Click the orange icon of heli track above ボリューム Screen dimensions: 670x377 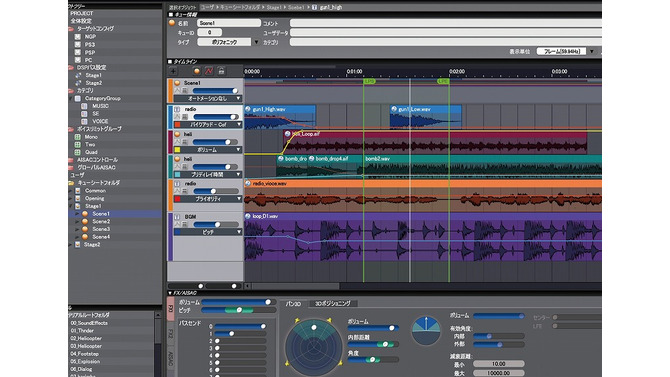coord(177,134)
